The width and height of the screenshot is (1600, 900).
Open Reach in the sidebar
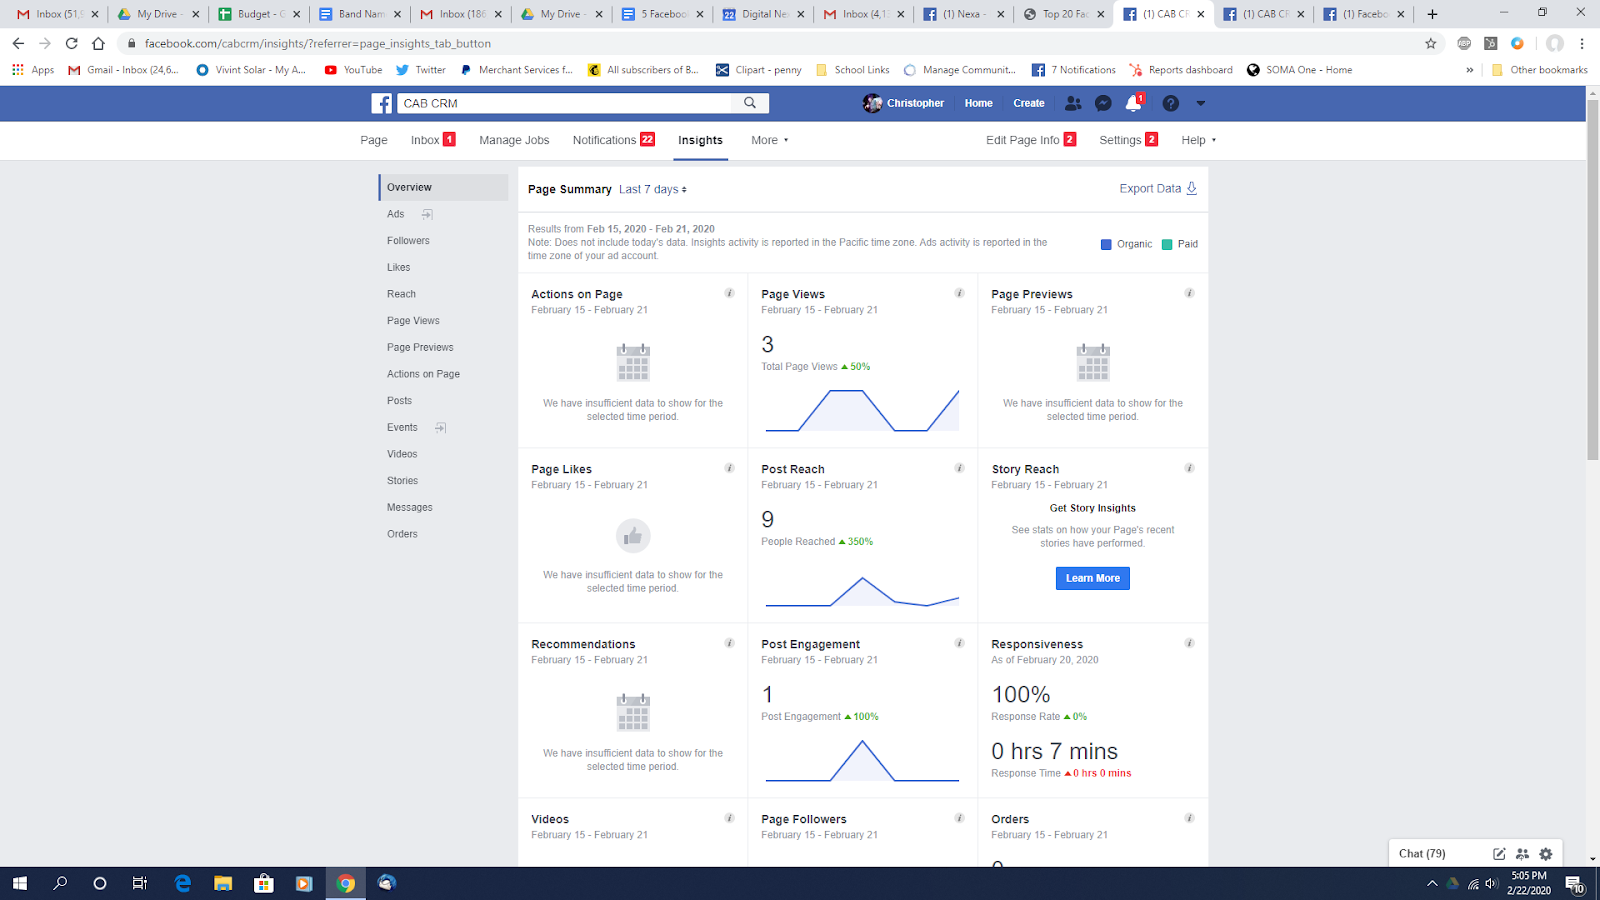click(401, 294)
